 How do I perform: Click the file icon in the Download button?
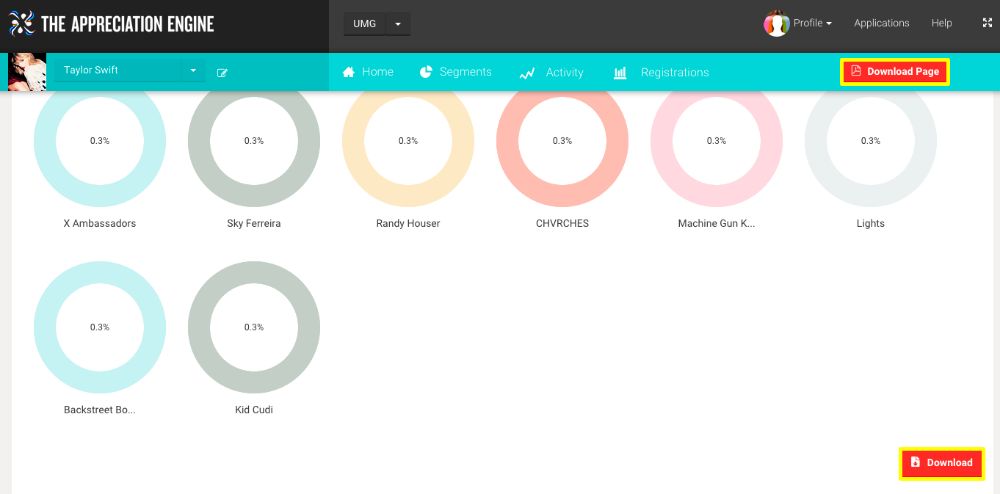(915, 462)
